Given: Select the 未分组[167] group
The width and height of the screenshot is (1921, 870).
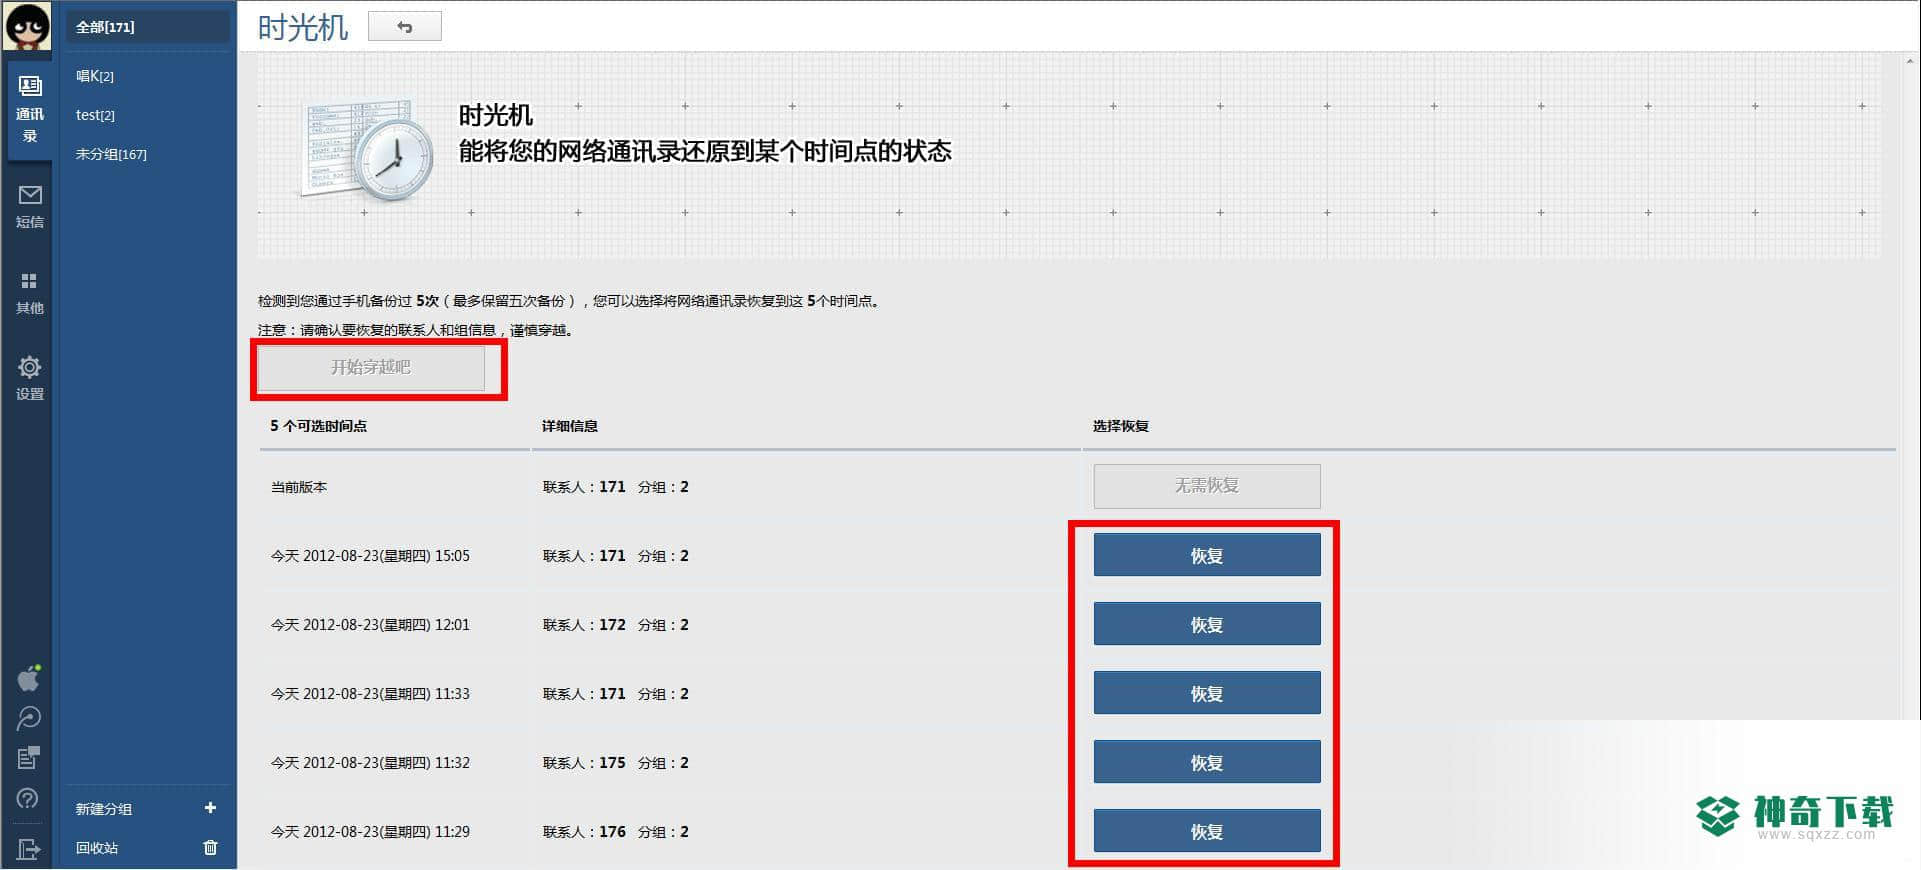Looking at the screenshot, I should click(111, 154).
